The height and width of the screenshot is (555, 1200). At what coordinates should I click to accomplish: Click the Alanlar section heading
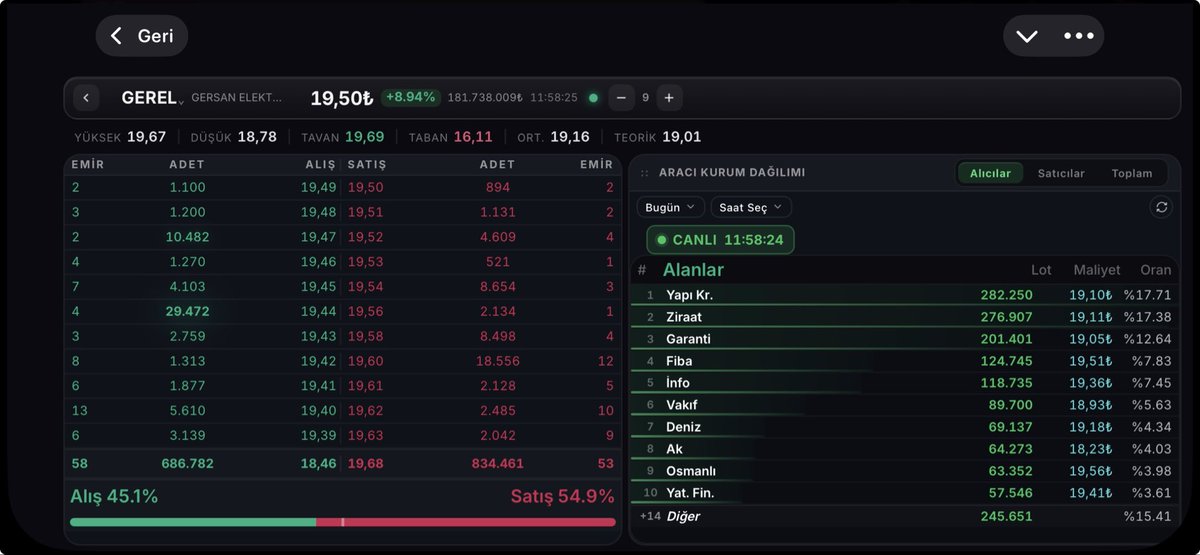(693, 270)
